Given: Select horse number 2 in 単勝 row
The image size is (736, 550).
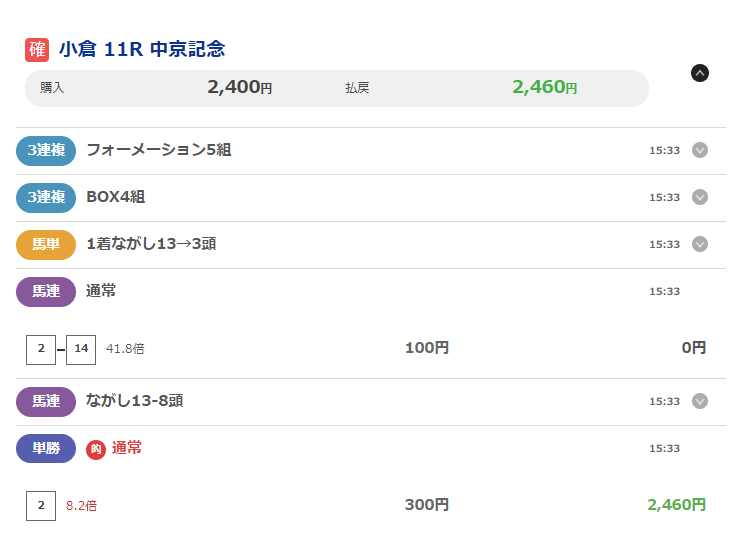Looking at the screenshot, I should click(41, 505).
